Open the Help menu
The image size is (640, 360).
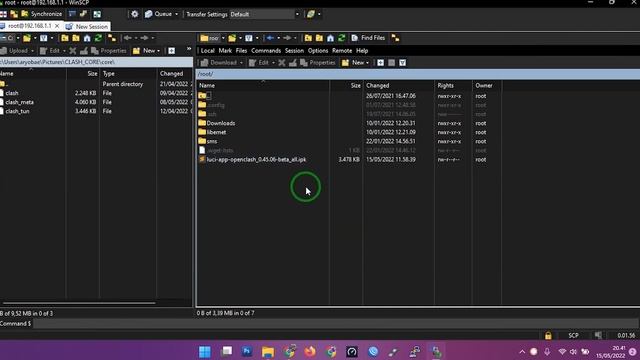(x=362, y=51)
